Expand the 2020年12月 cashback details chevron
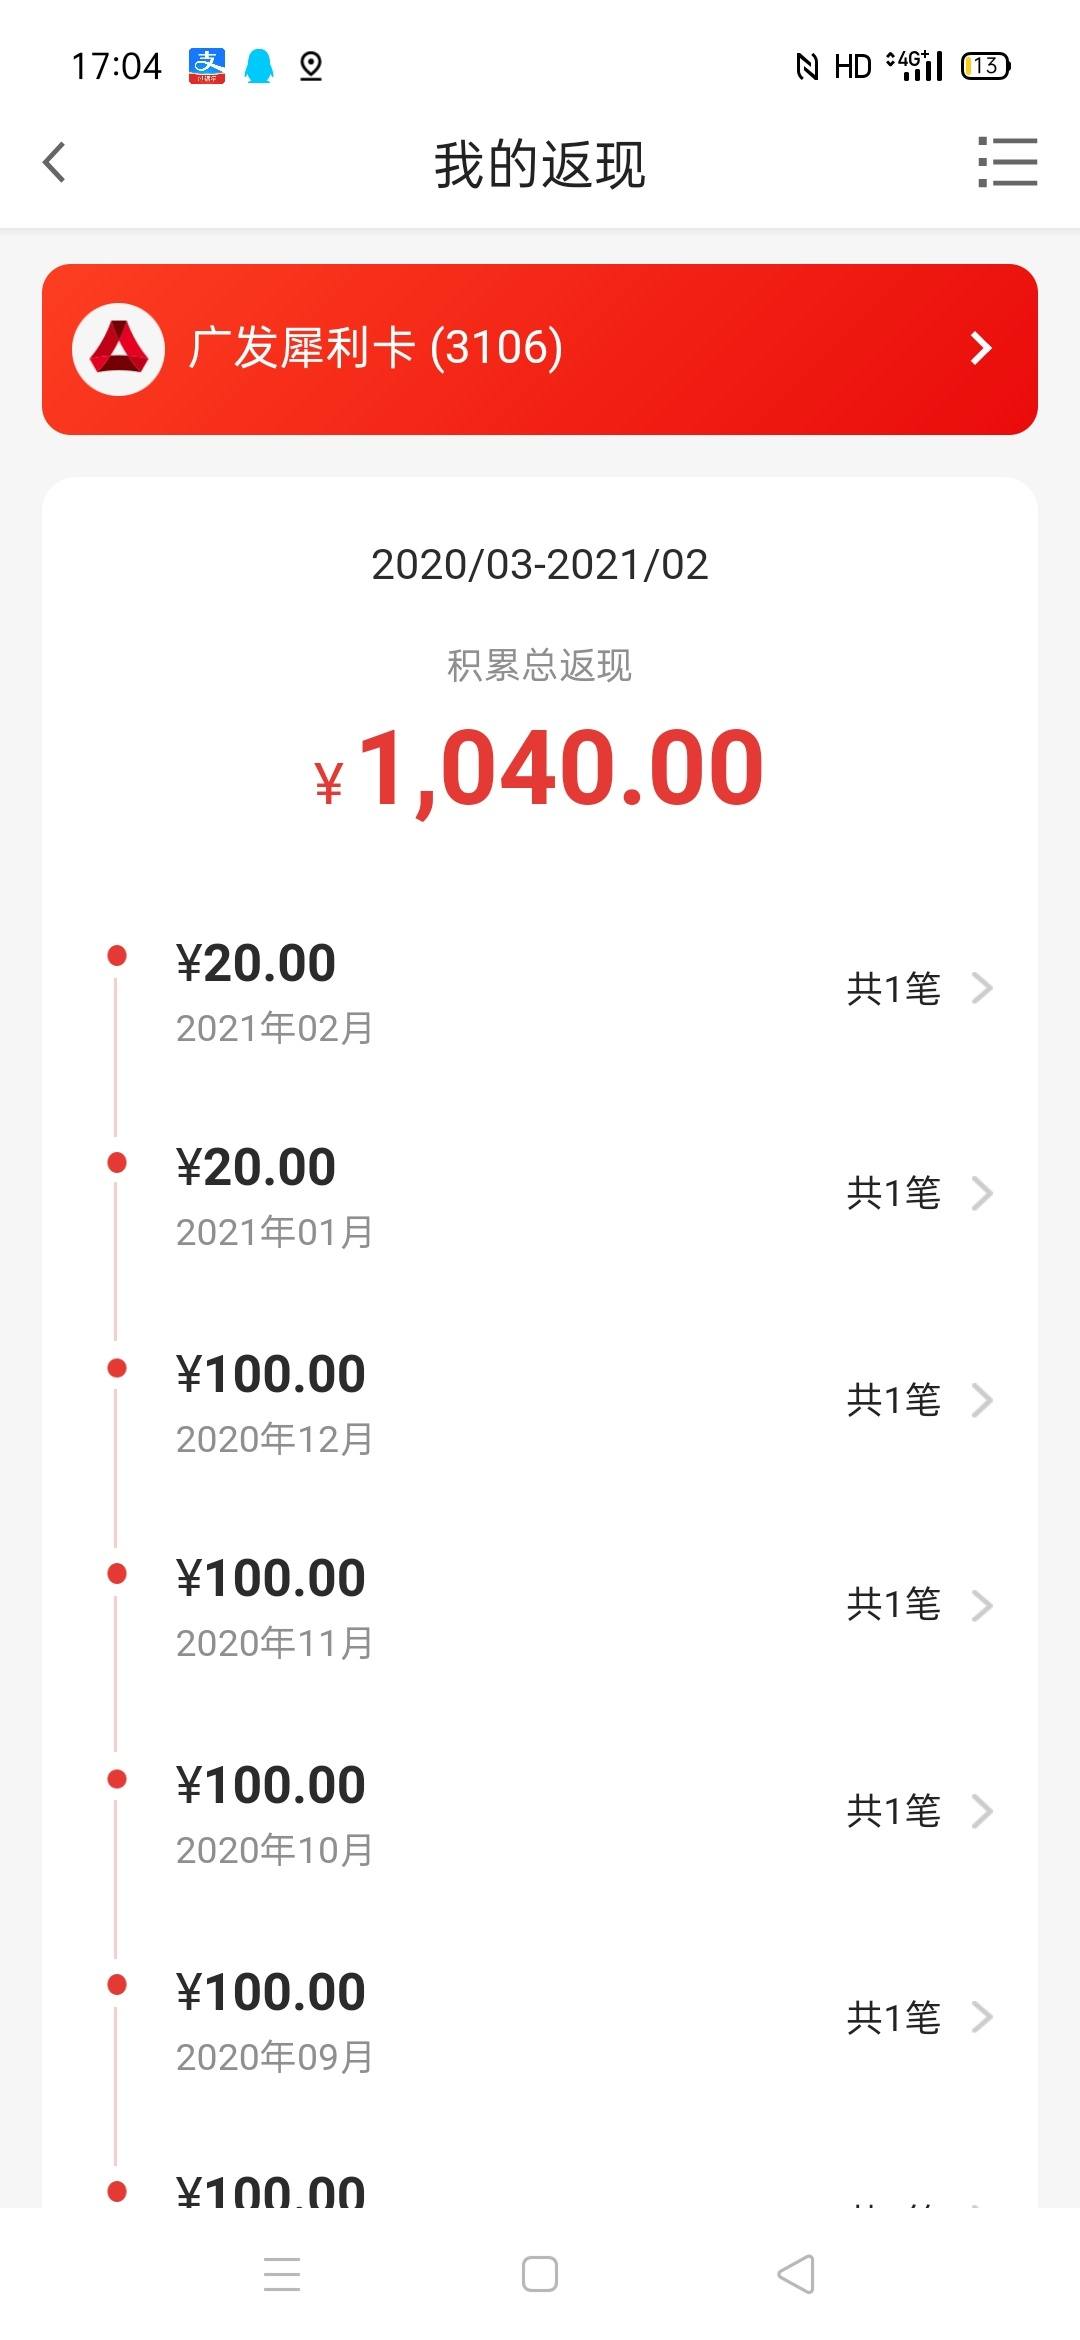This screenshot has width=1080, height=2340. click(982, 1400)
